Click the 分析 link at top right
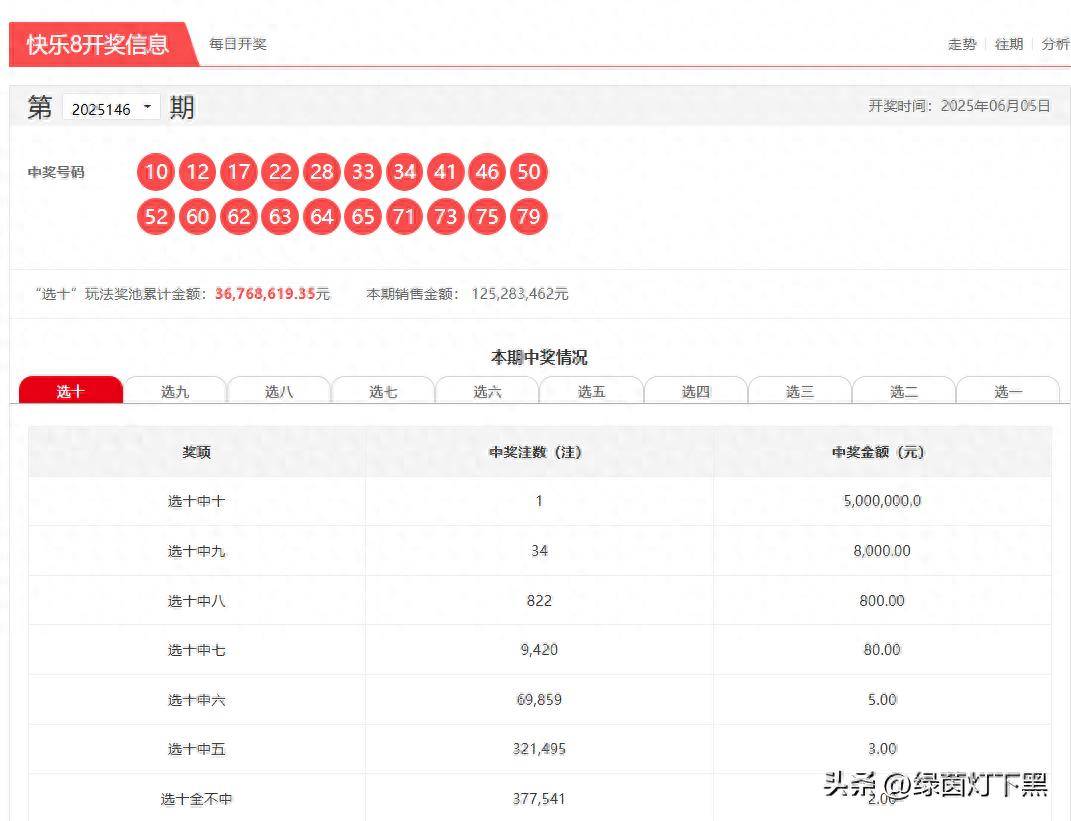Screen dimensions: 1071x821 (1054, 44)
